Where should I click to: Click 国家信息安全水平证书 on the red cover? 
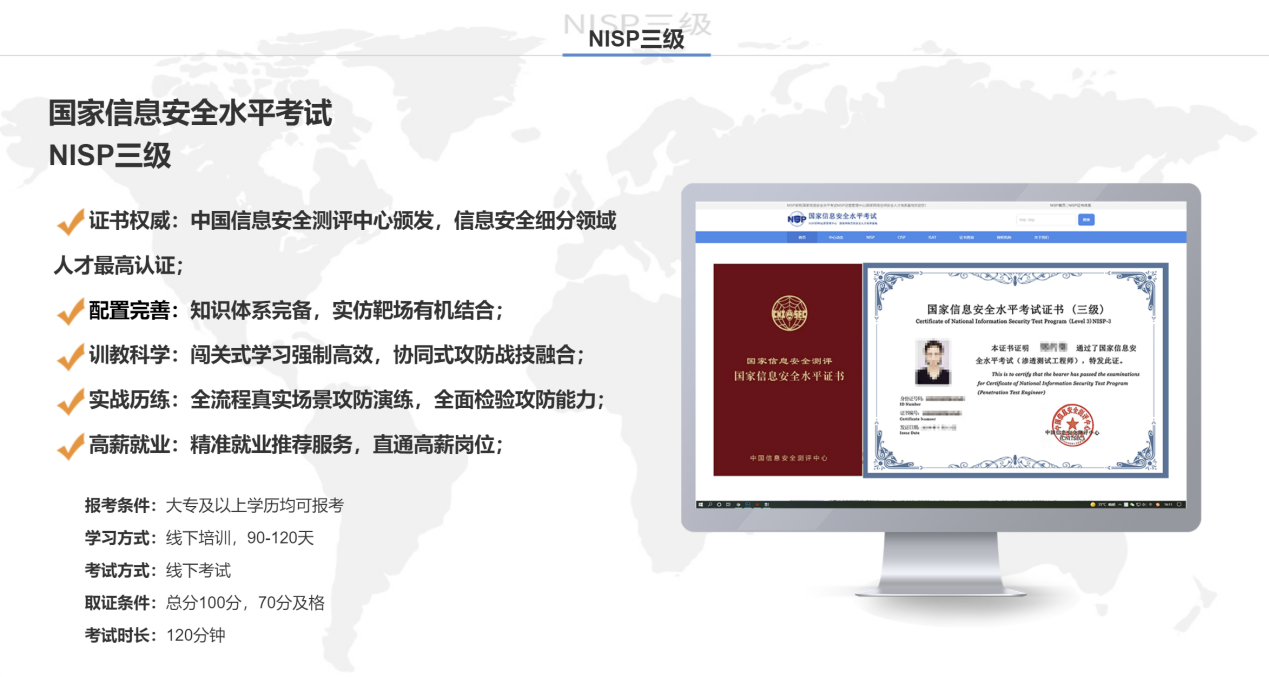click(x=787, y=376)
